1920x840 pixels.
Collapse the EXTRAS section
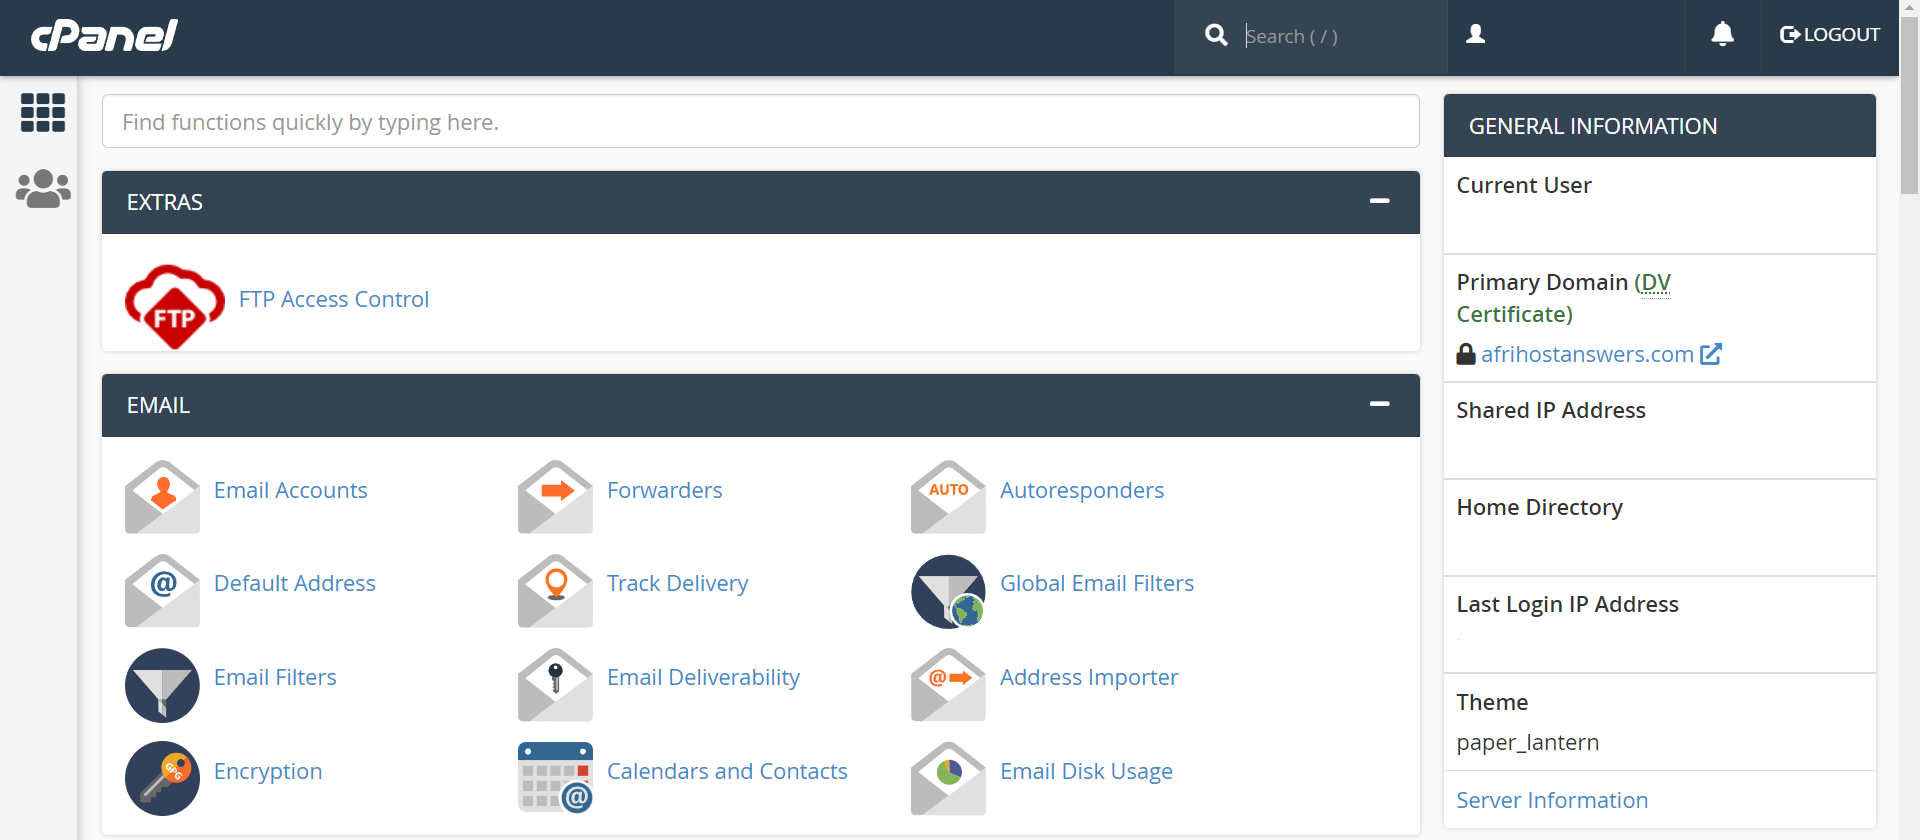coord(1379,201)
